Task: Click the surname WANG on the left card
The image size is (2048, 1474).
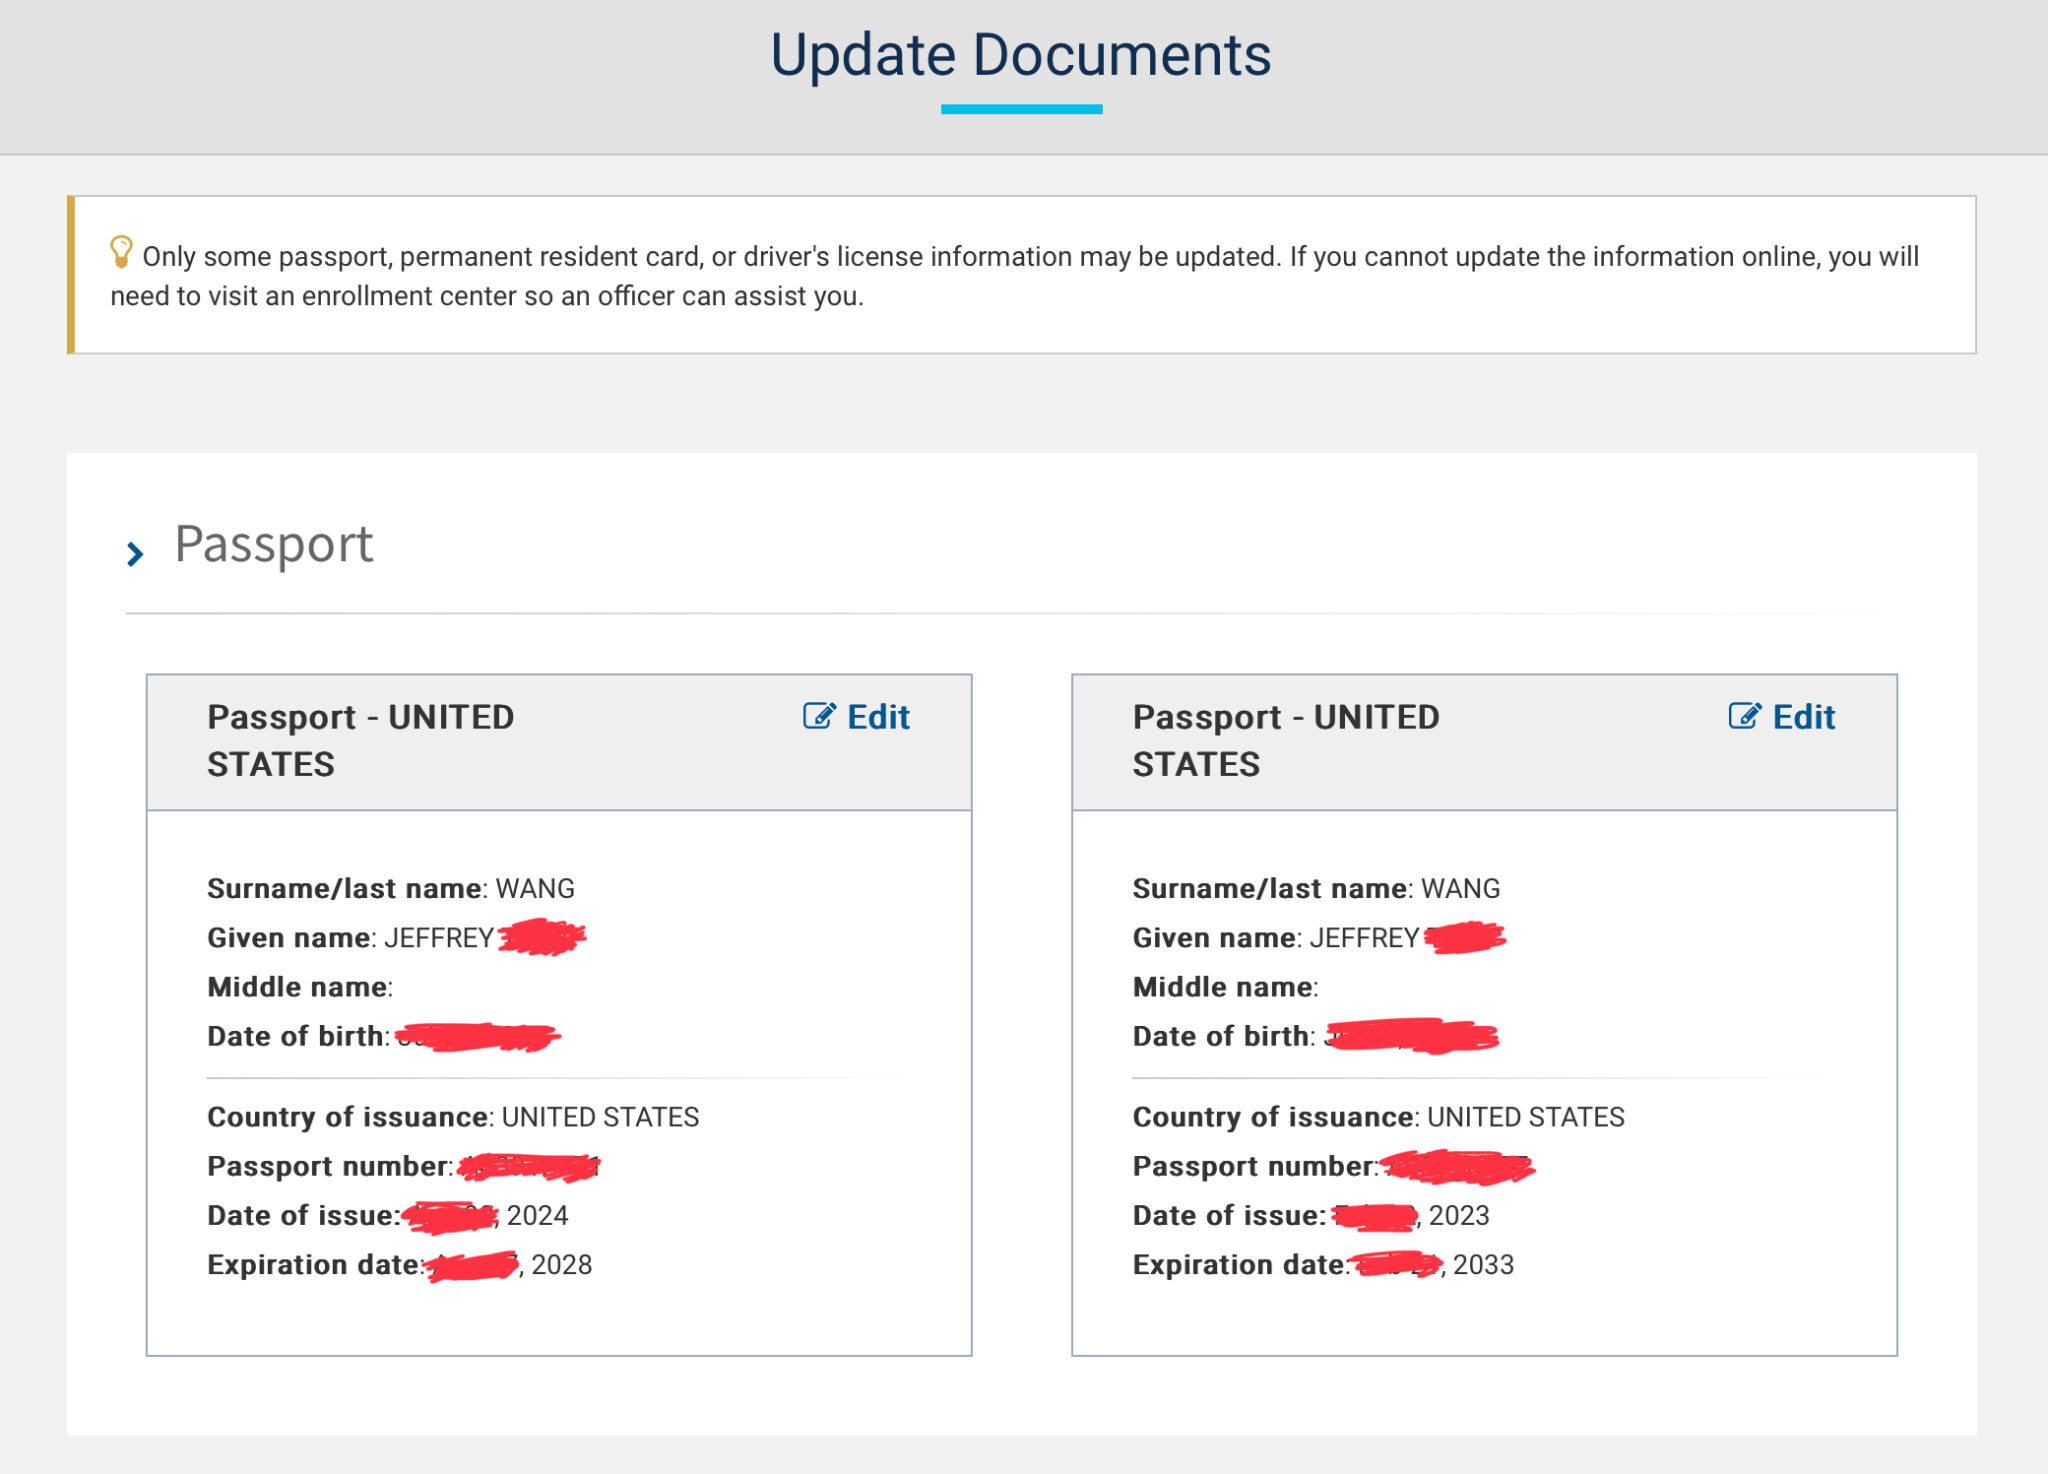Action: (x=538, y=888)
